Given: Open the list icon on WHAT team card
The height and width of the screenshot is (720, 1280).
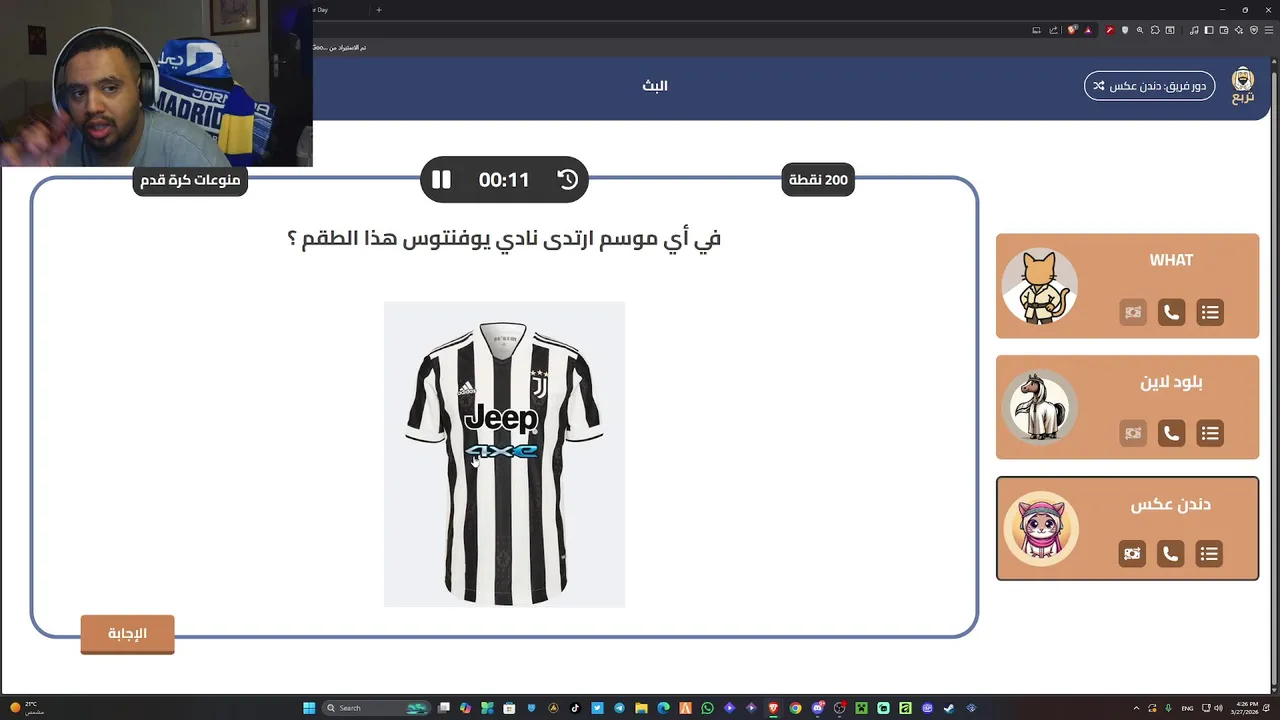Looking at the screenshot, I should click(1210, 313).
